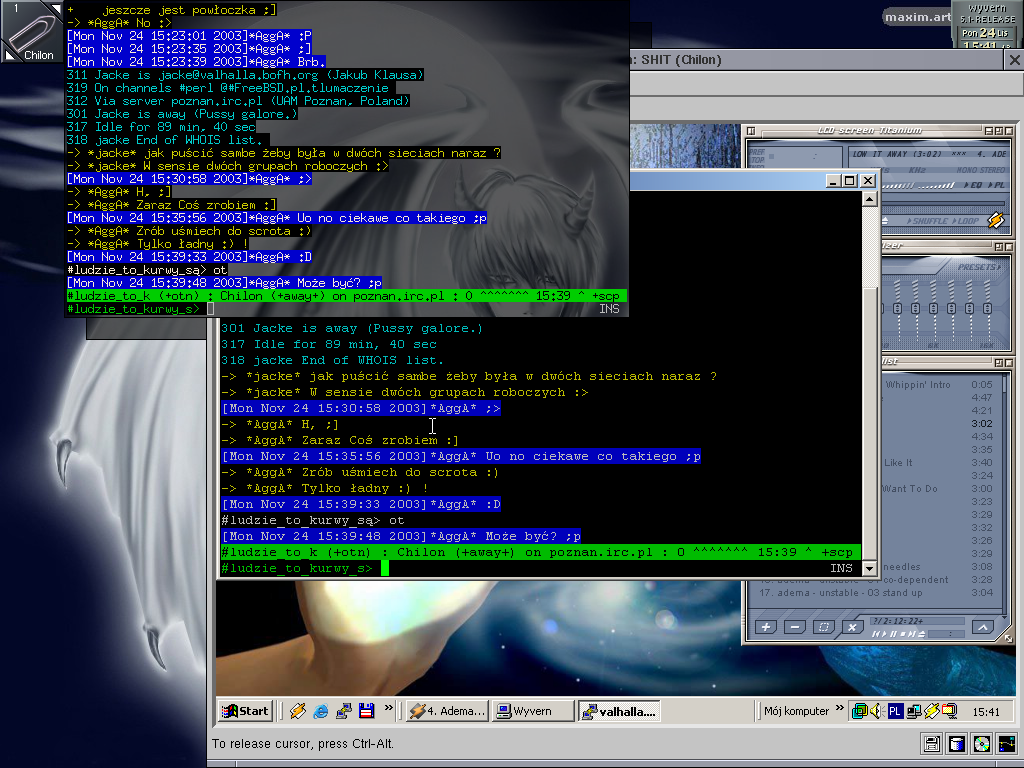Launch Internet Explorer from Quick Launch
Screen dimensions: 1024x768
[321, 711]
